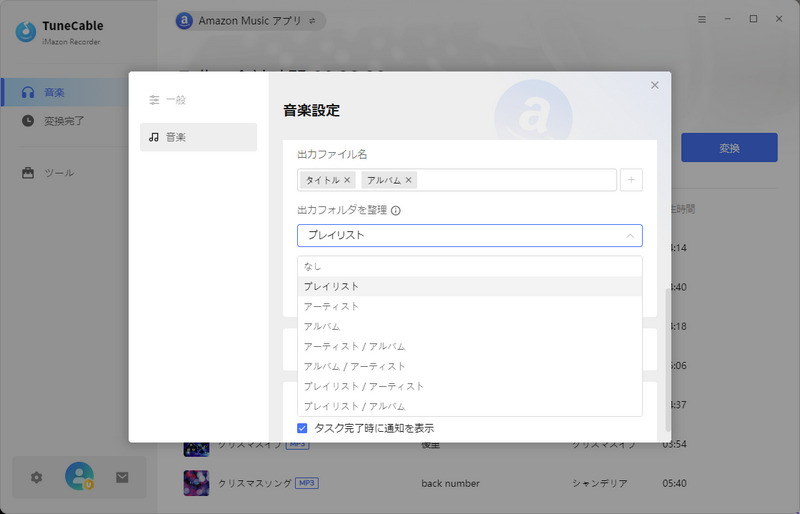Select the 音楽 settings tab in the dialog
The height and width of the screenshot is (514, 800).
coord(198,137)
